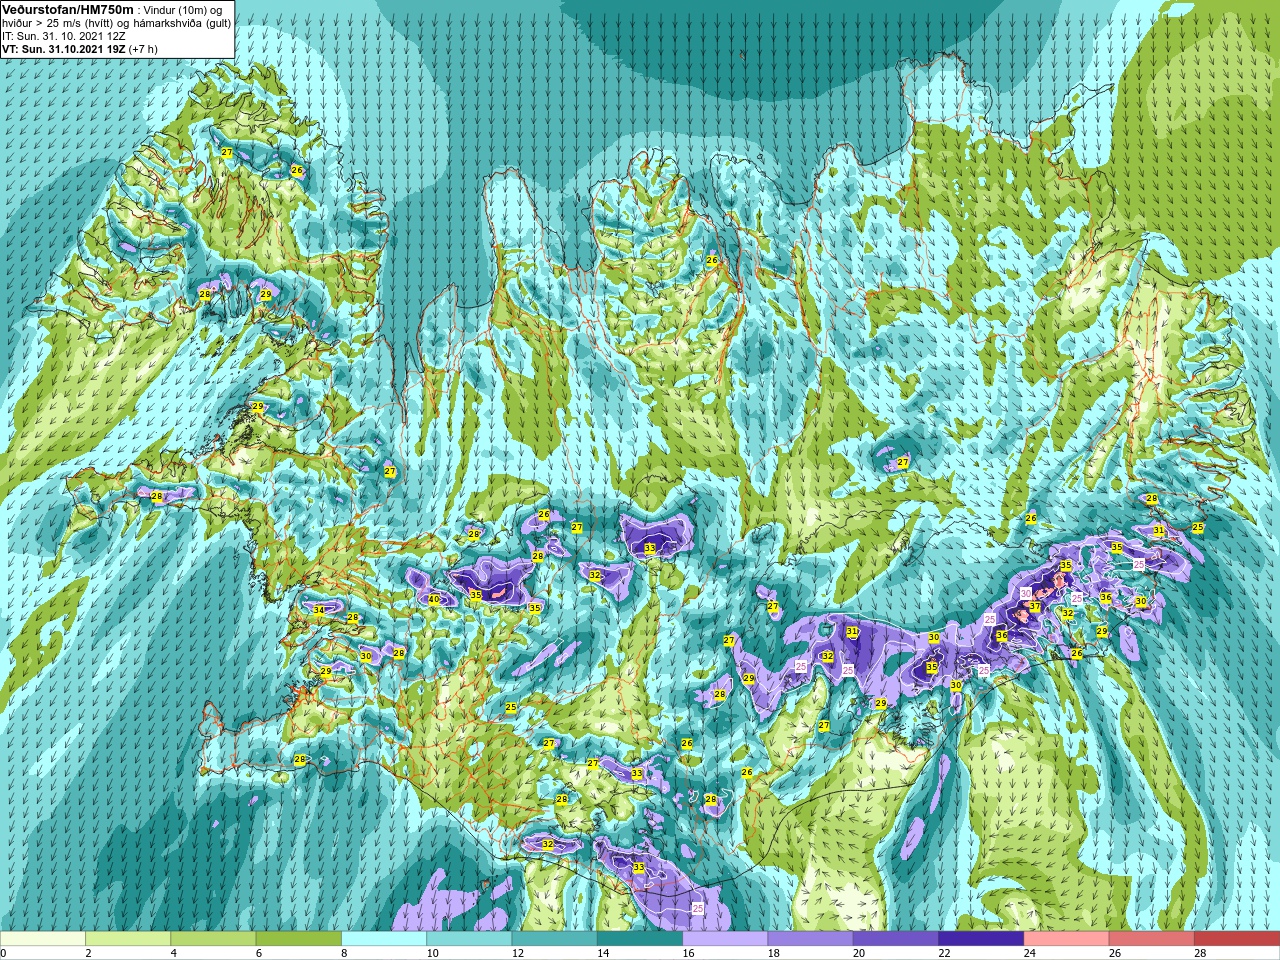Screen dimensions: 1280x960
Task: Select the 20–22 m/s violet legend swatch
Action: pos(895,939)
